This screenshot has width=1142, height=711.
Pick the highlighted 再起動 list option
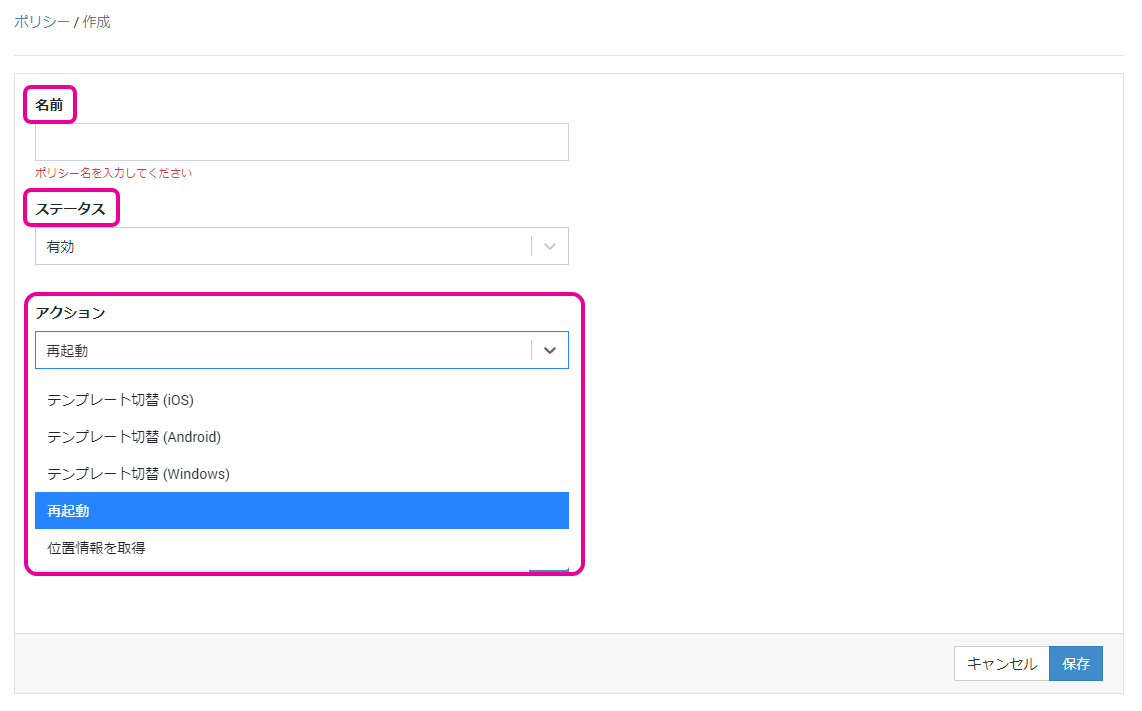[301, 510]
